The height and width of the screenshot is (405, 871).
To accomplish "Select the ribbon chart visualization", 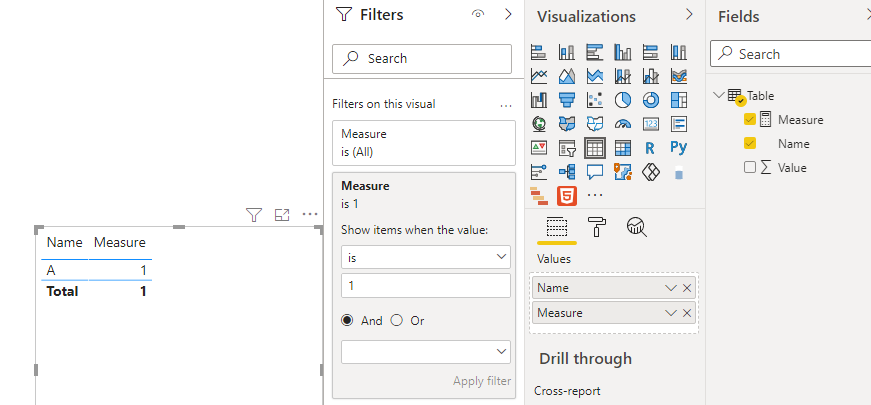I will pos(679,76).
